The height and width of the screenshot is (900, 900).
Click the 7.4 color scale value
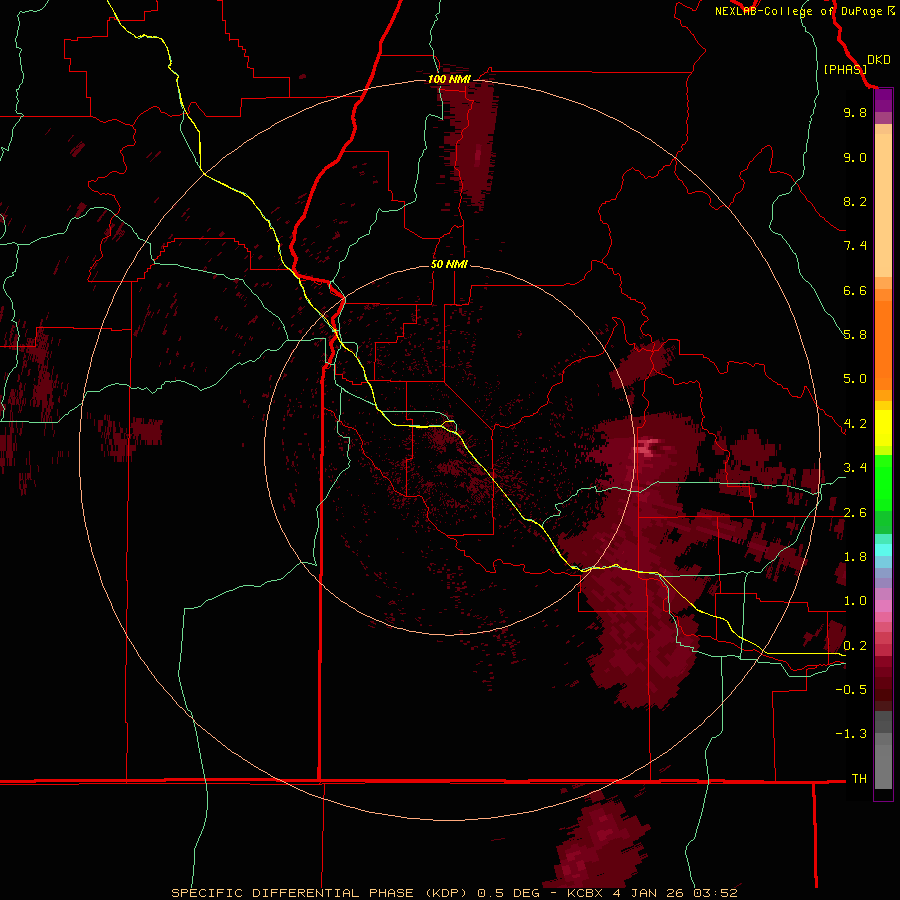tap(855, 246)
